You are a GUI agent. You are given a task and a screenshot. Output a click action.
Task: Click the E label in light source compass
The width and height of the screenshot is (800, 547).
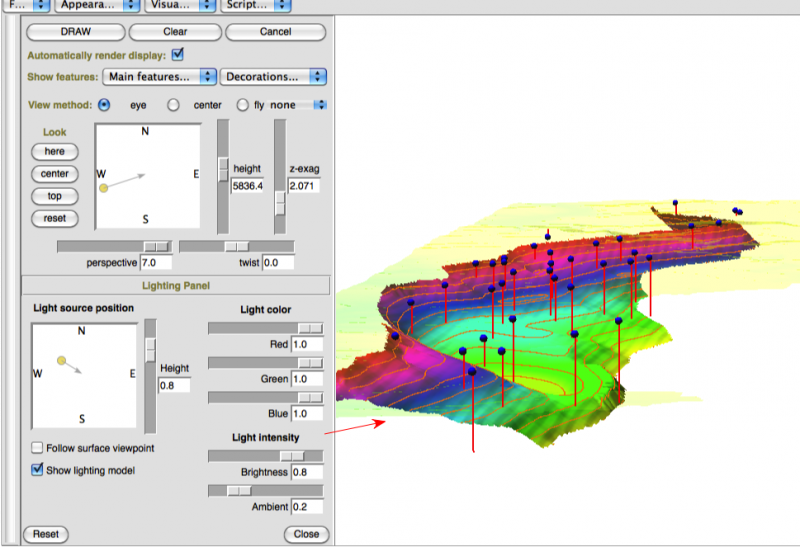click(x=132, y=373)
